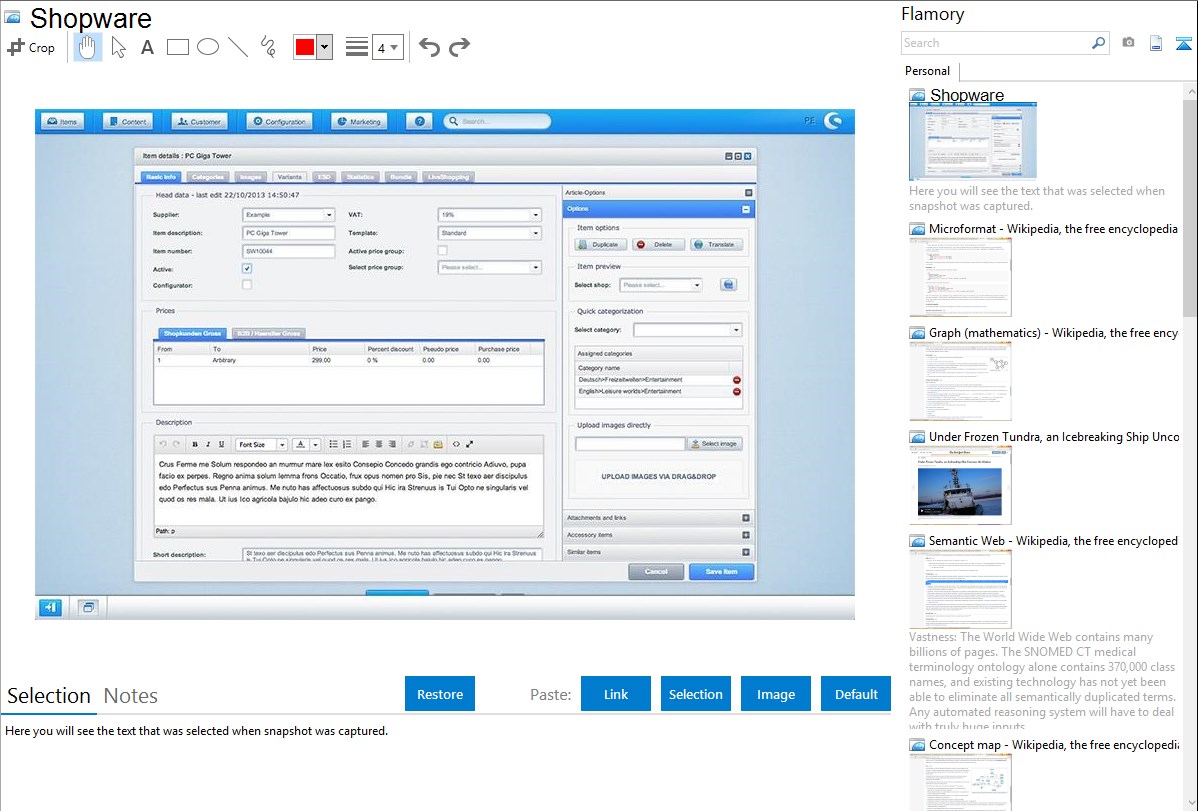This screenshot has height=811, width=1198.
Task: Select the arrow pointer tool
Action: coord(118,47)
